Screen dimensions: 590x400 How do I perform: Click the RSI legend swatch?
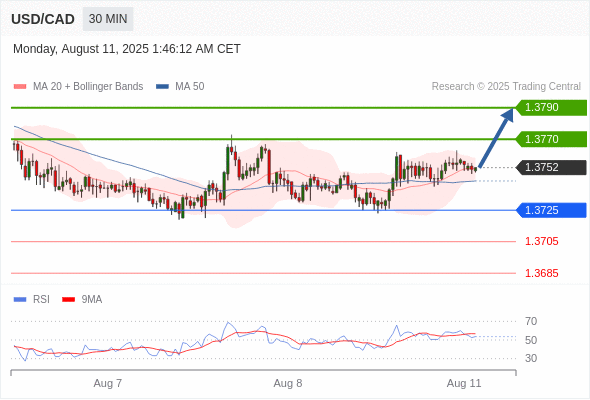point(20,300)
